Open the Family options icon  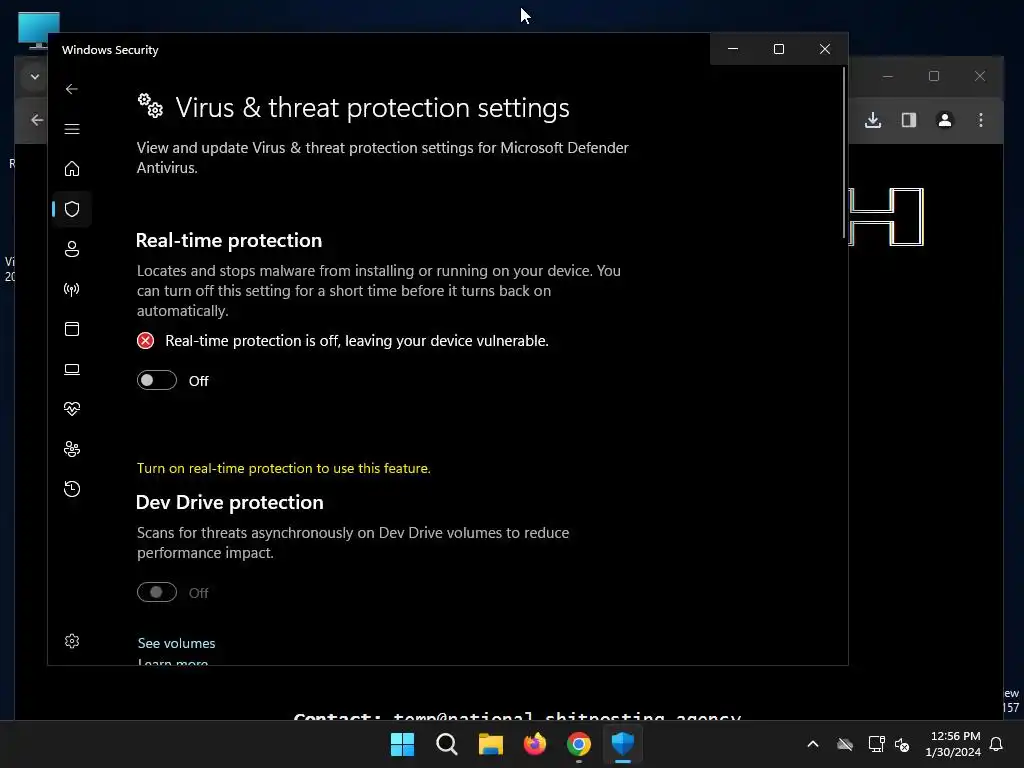[x=72, y=449]
